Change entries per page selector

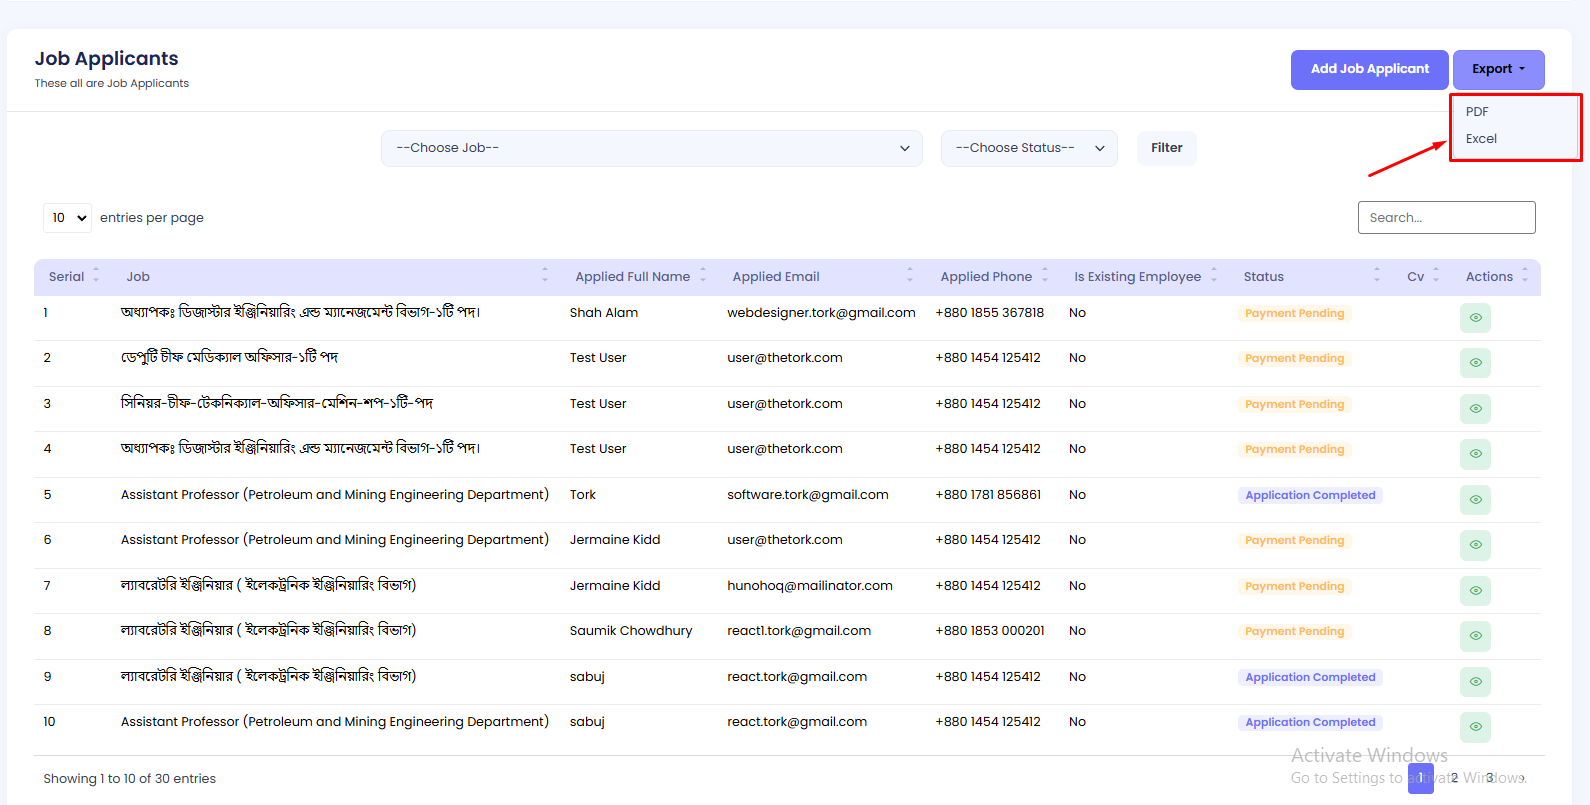tap(67, 218)
